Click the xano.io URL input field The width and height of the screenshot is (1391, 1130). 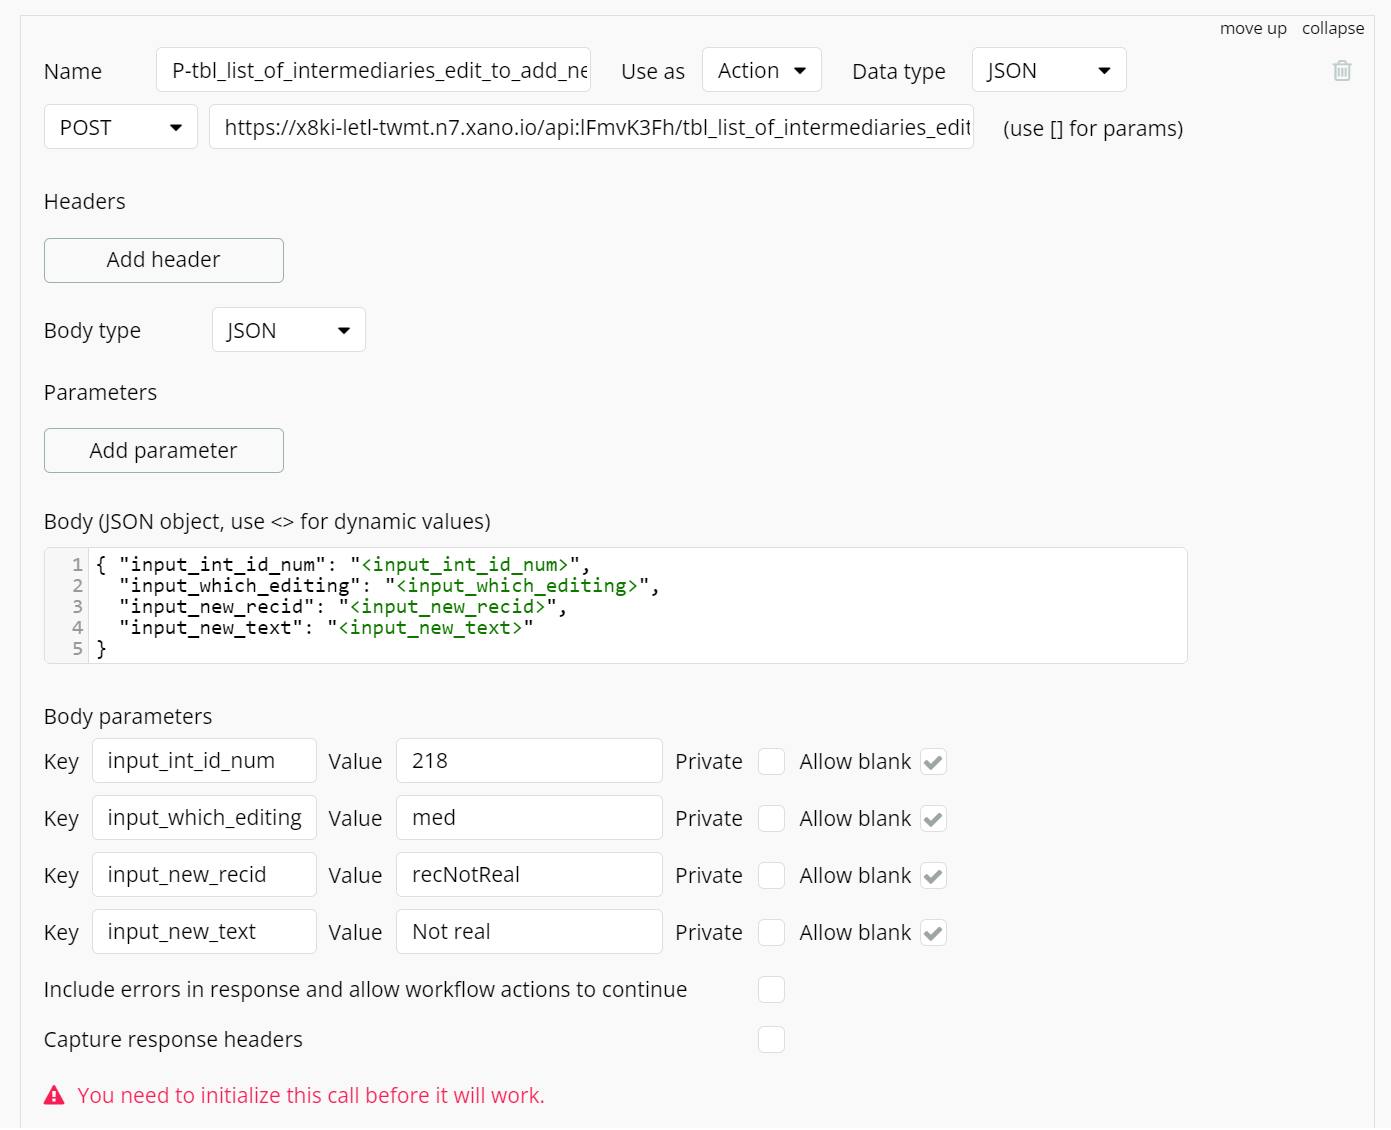pyautogui.click(x=591, y=128)
